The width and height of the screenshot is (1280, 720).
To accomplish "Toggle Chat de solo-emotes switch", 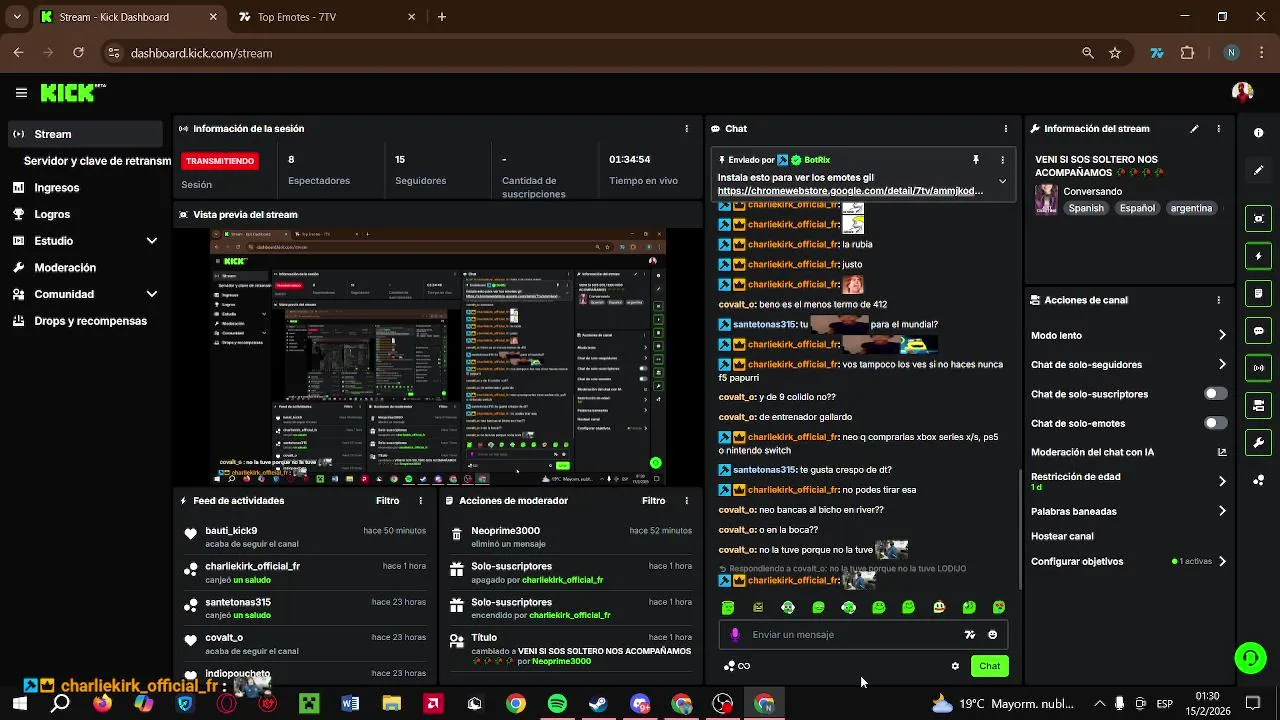I will (x=1215, y=423).
